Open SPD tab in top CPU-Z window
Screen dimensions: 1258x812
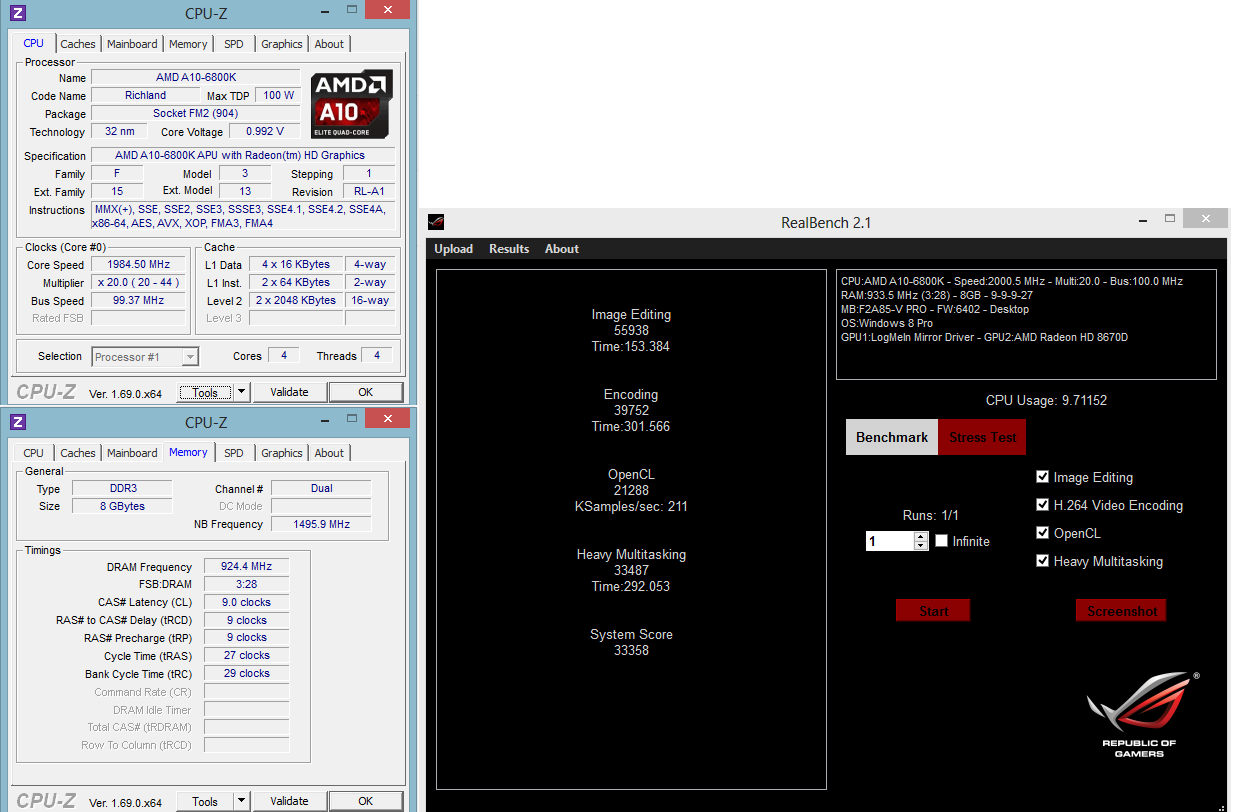(x=234, y=44)
